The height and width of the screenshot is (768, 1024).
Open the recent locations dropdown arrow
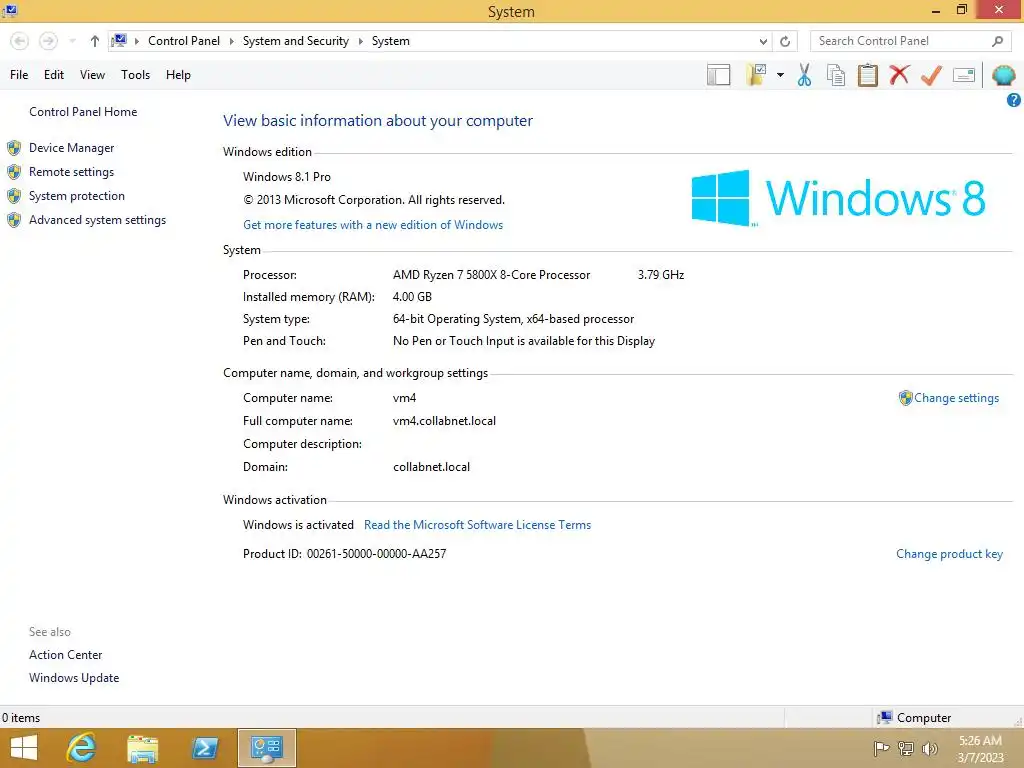72,41
